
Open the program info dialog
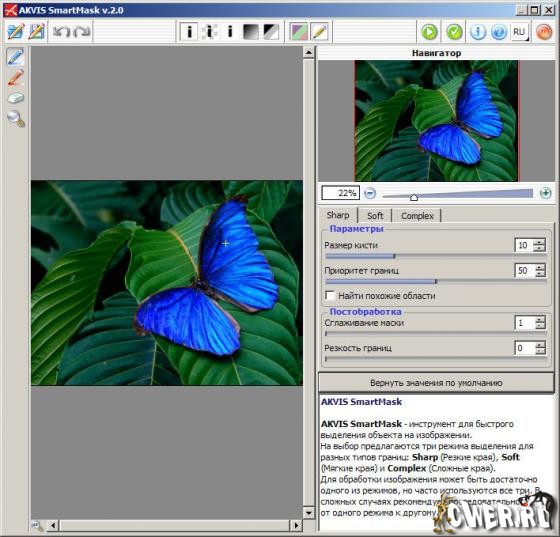coord(478,32)
